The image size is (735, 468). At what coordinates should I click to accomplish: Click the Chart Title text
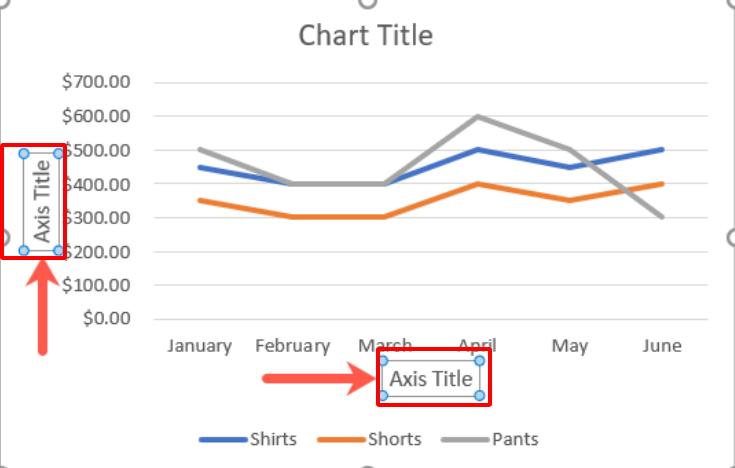coord(366,36)
